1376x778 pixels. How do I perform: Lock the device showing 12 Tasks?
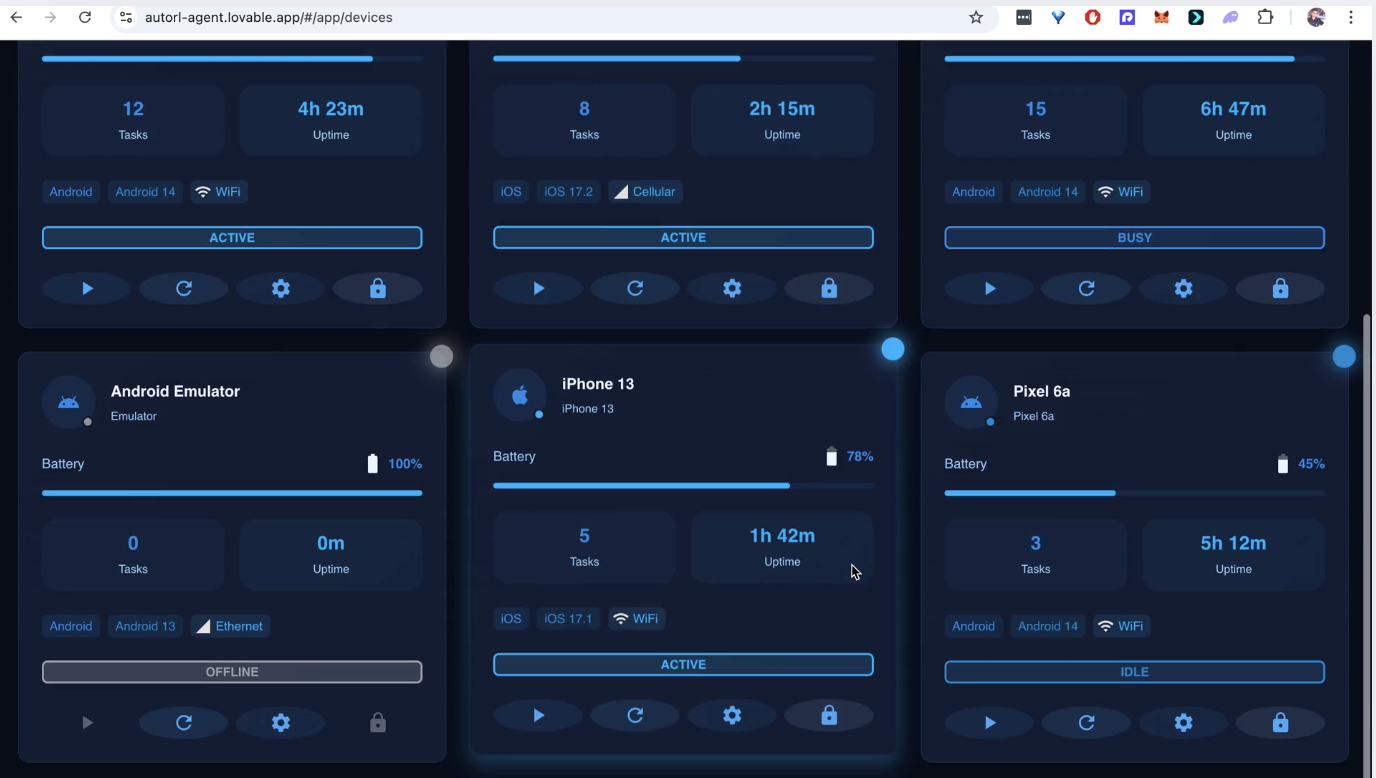pos(378,288)
